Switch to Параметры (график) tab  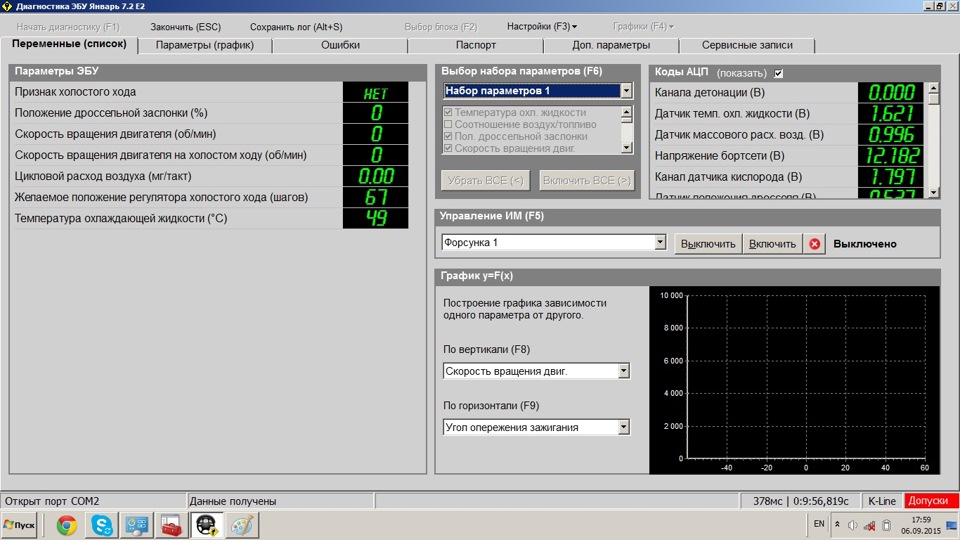coord(204,45)
